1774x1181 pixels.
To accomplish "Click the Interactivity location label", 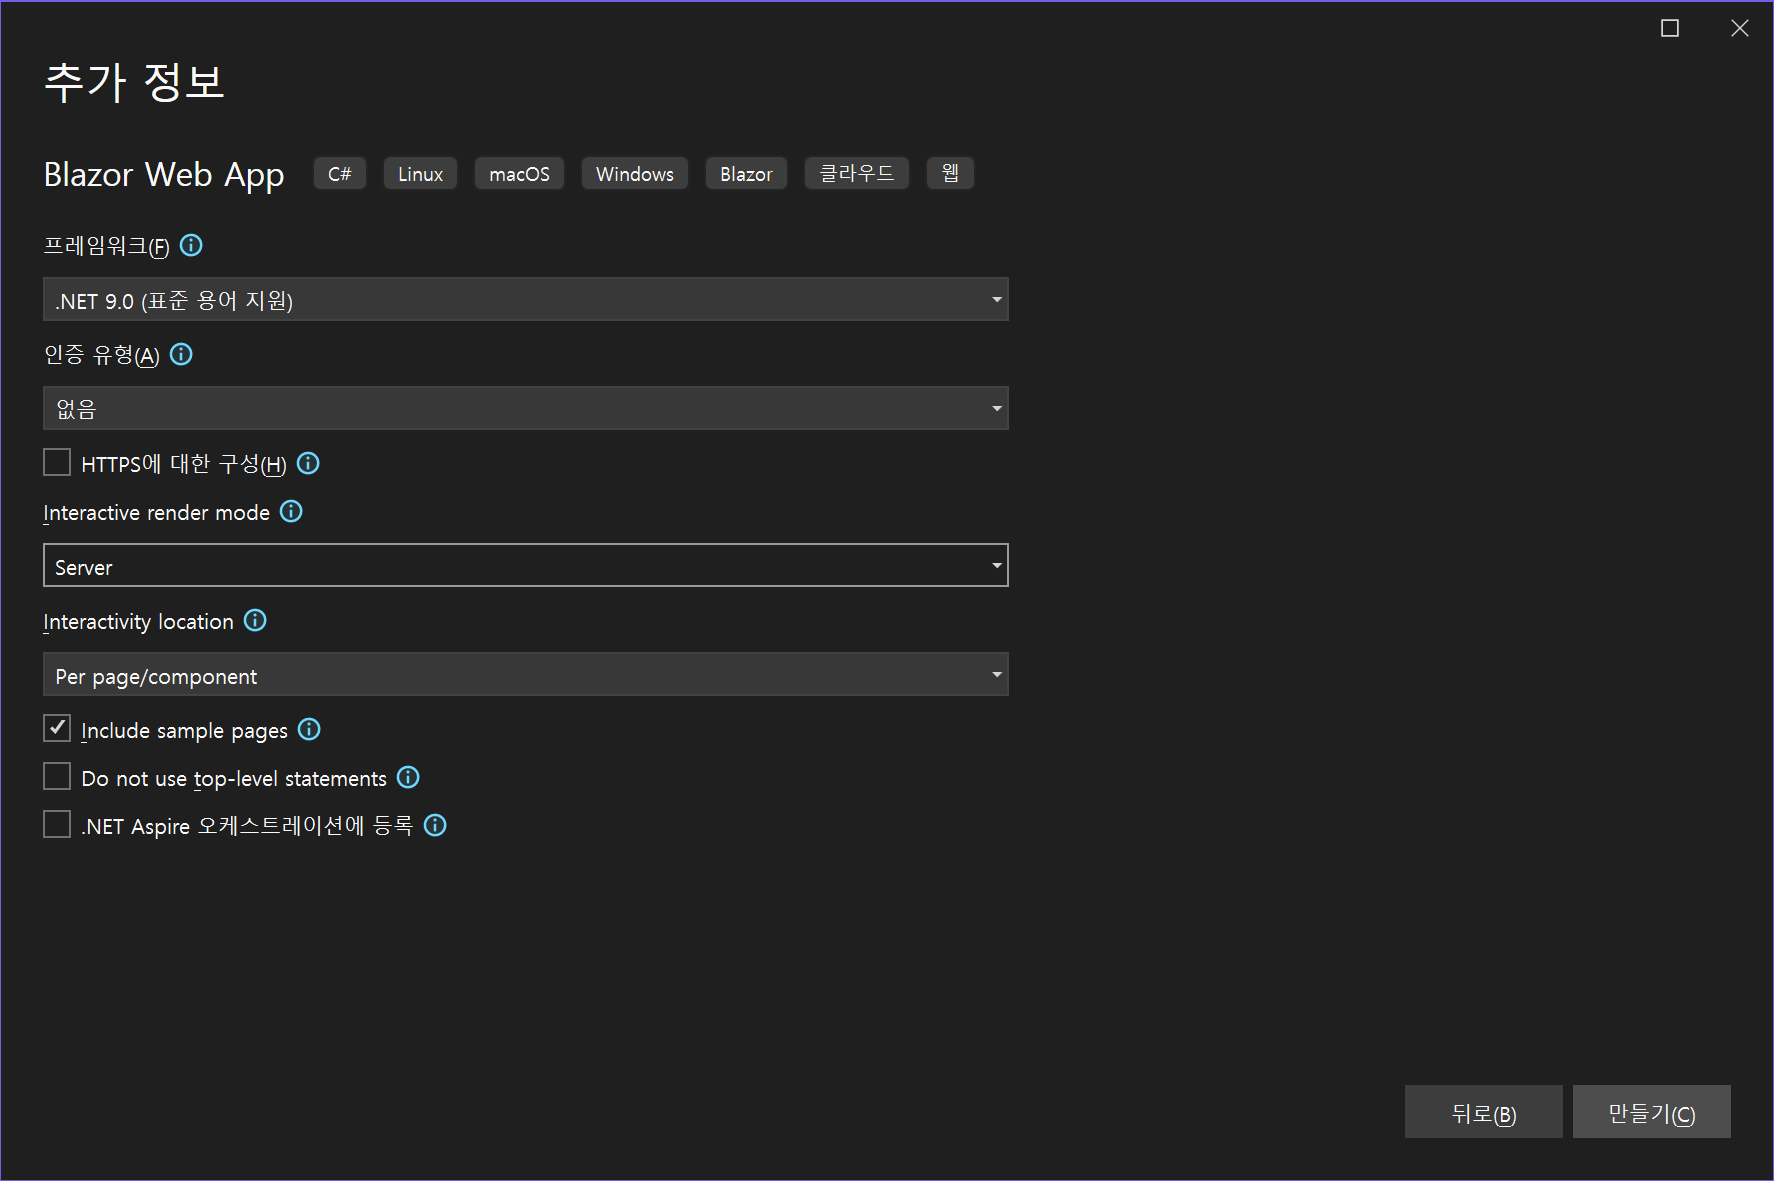I will tap(138, 622).
